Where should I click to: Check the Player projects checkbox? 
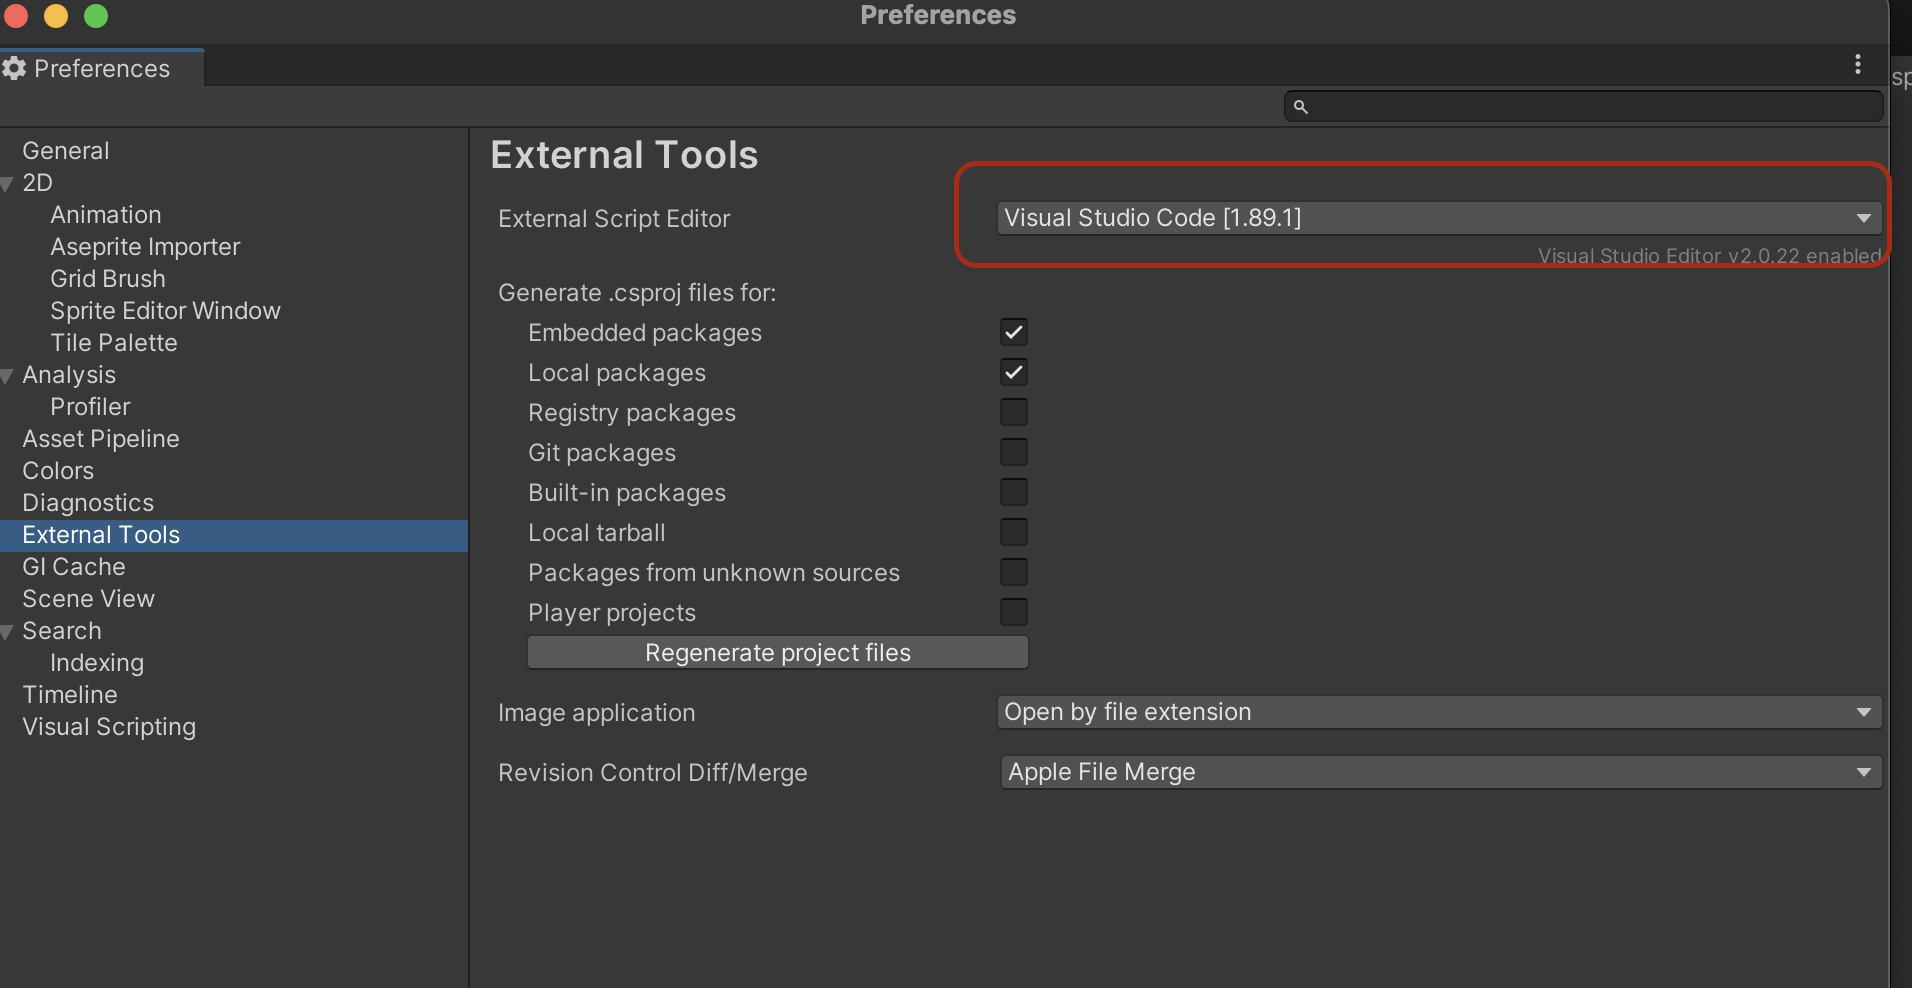point(1013,612)
